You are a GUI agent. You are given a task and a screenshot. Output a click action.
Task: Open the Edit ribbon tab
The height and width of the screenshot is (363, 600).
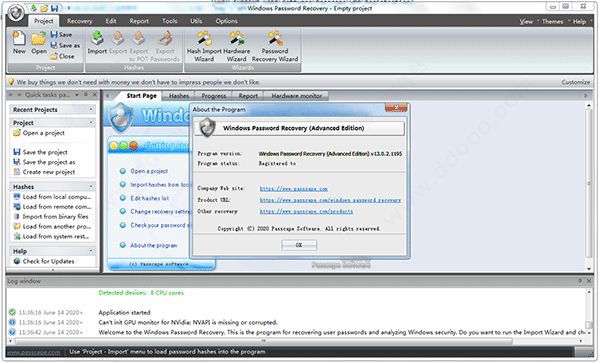[x=111, y=21]
